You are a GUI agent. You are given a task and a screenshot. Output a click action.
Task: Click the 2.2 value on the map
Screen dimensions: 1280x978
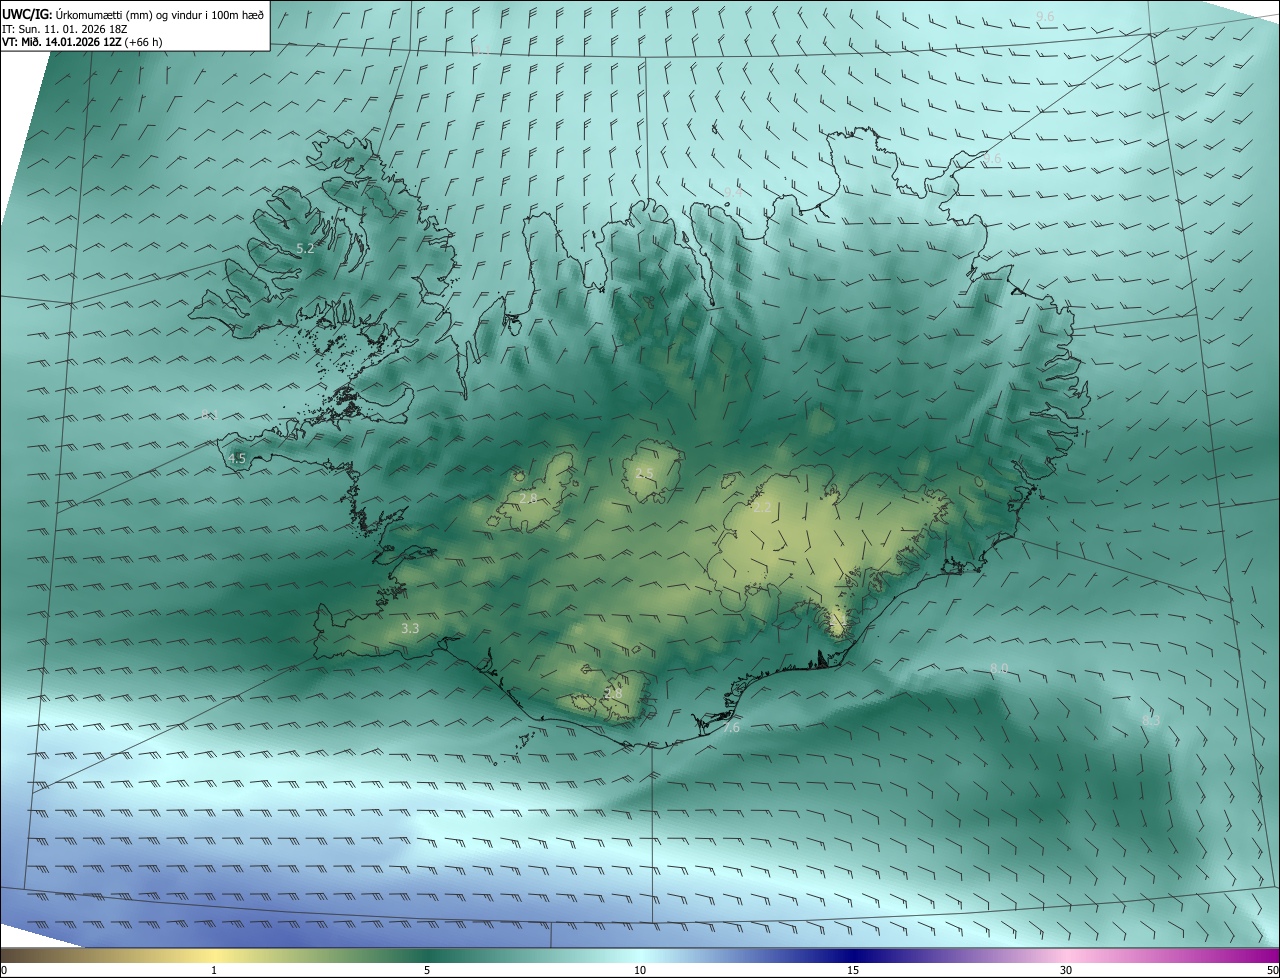[762, 508]
